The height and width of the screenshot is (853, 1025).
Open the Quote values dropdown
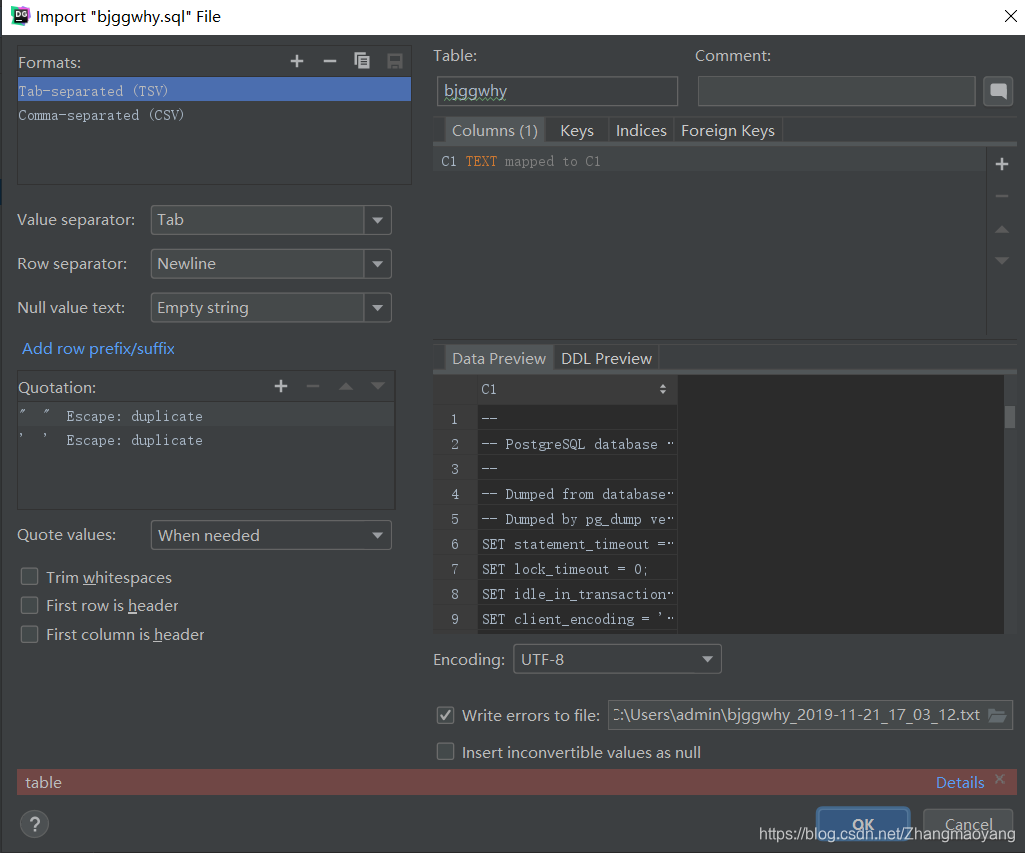(x=378, y=535)
